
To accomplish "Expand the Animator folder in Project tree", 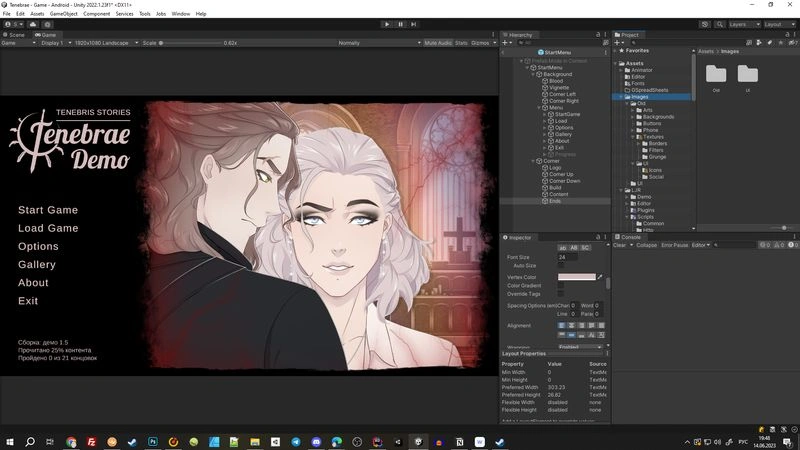I will point(621,70).
